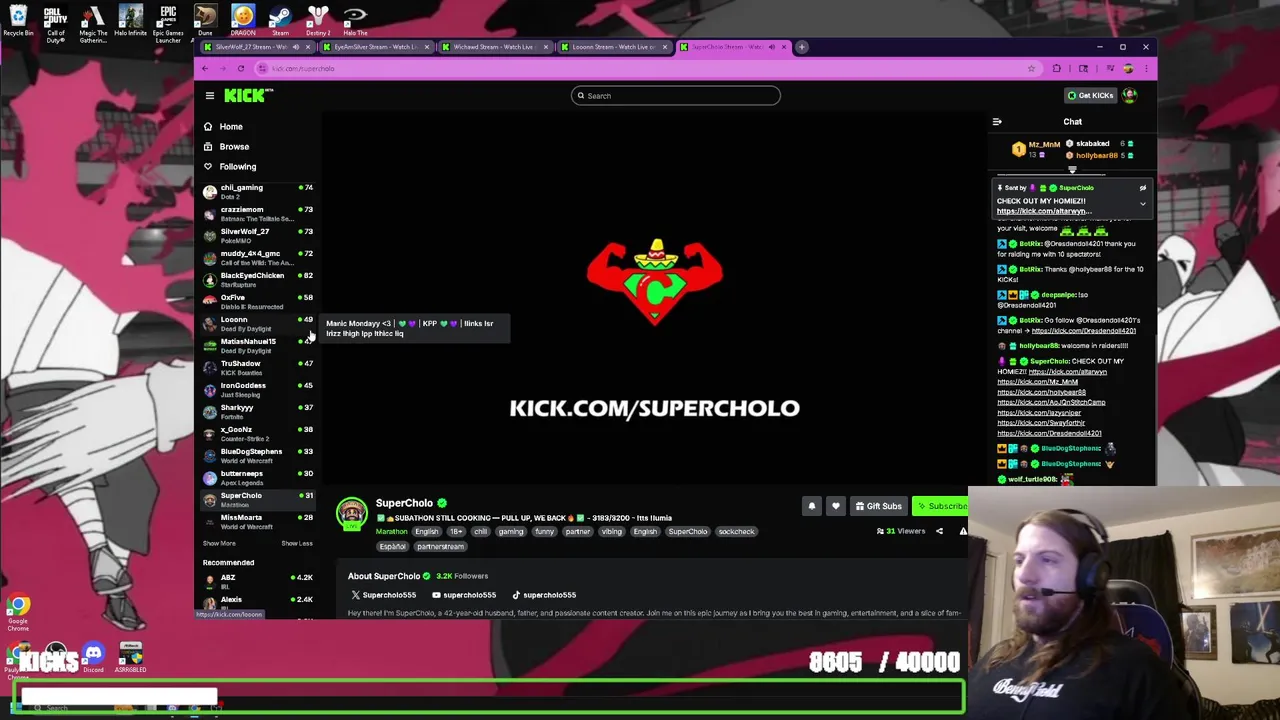Click the Gift Subs button
This screenshot has height=720, width=1280.
[878, 506]
